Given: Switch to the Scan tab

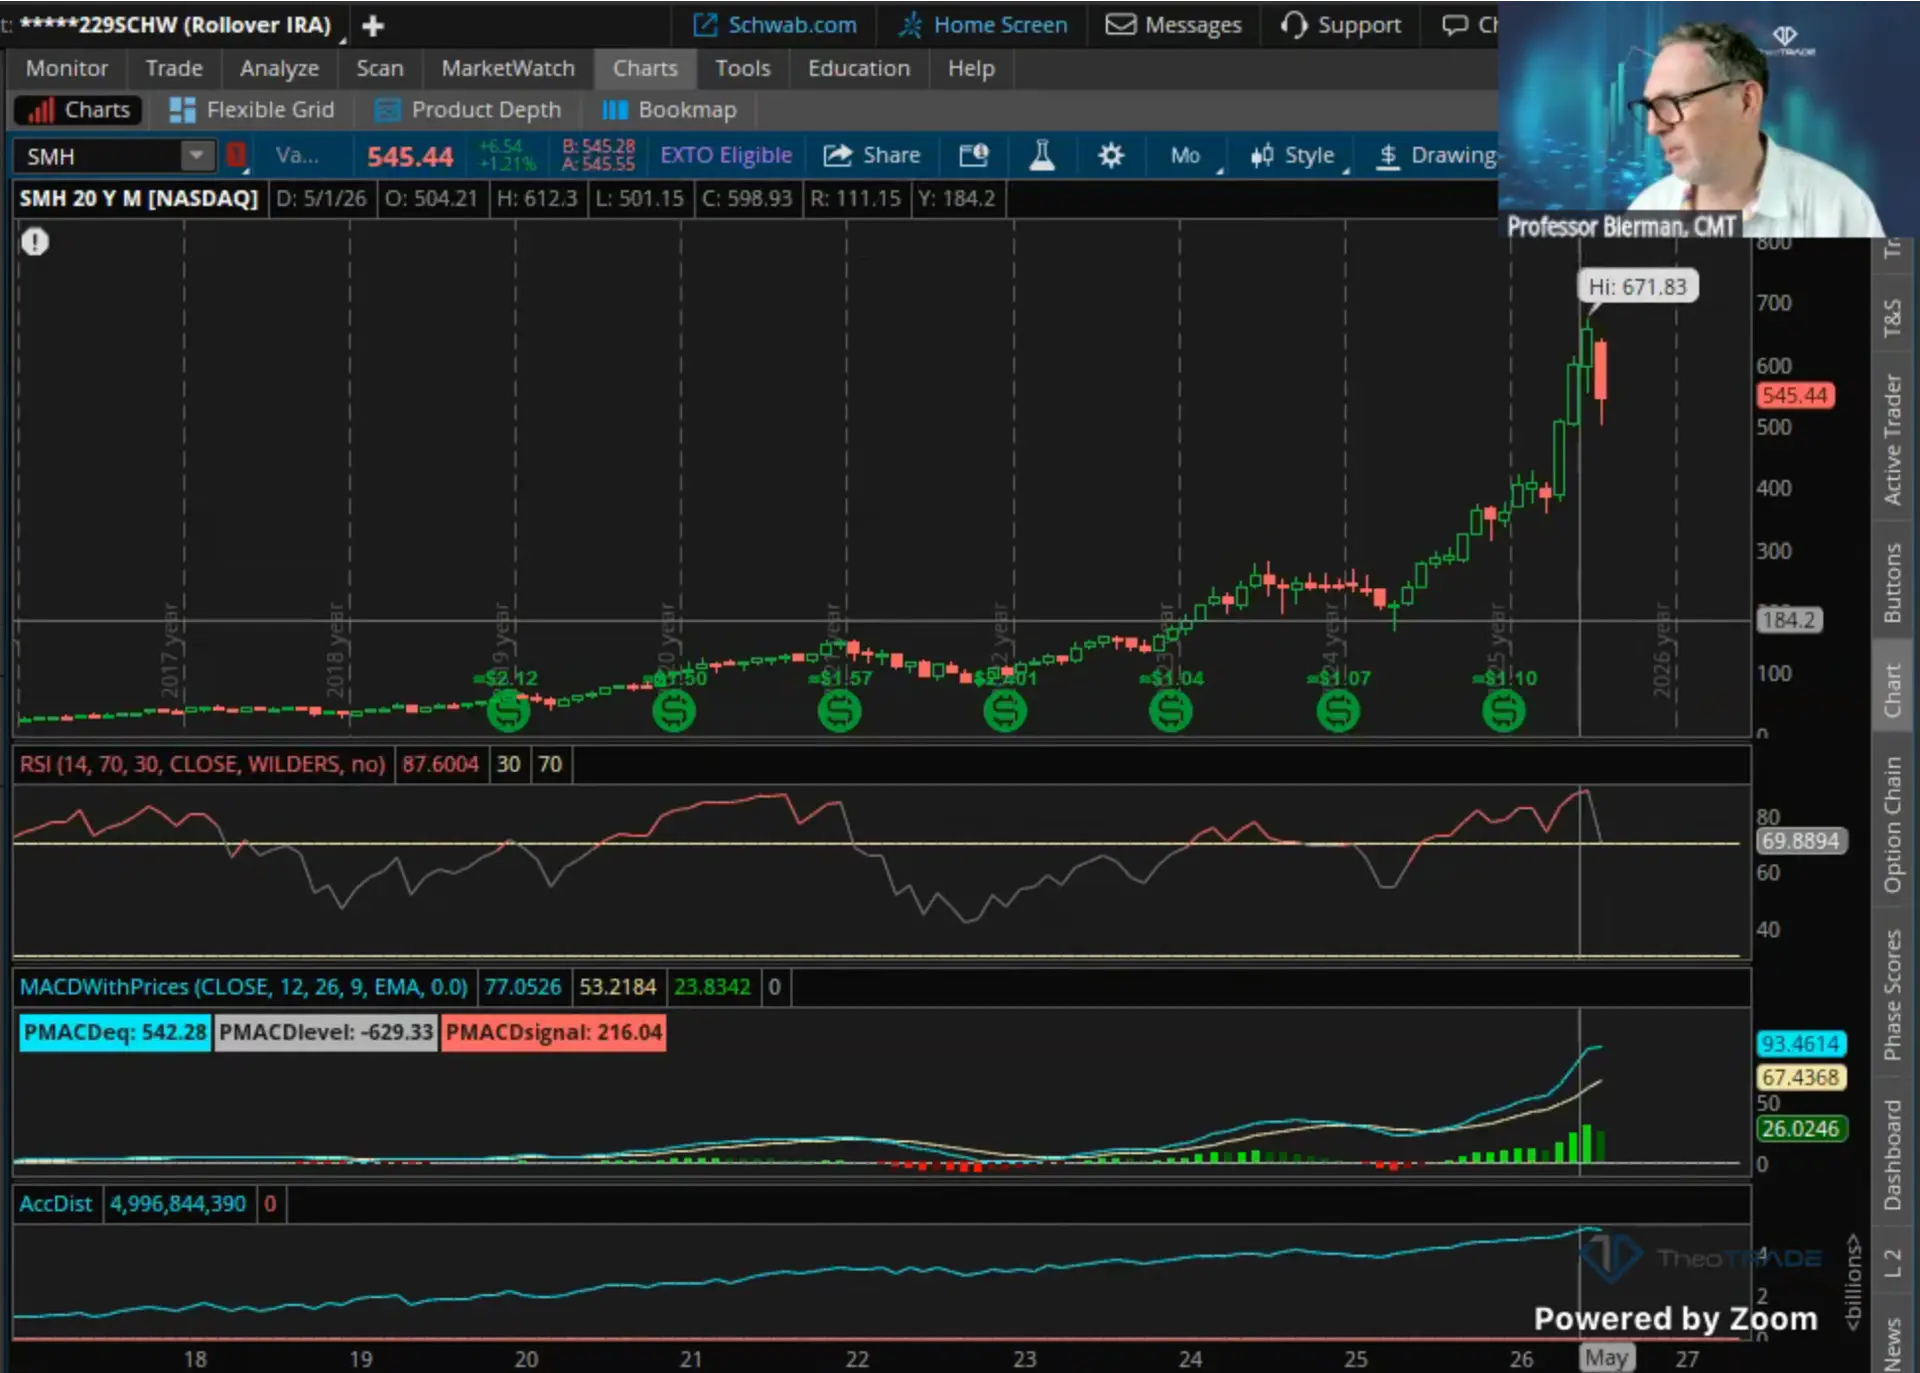Looking at the screenshot, I should click(x=380, y=68).
